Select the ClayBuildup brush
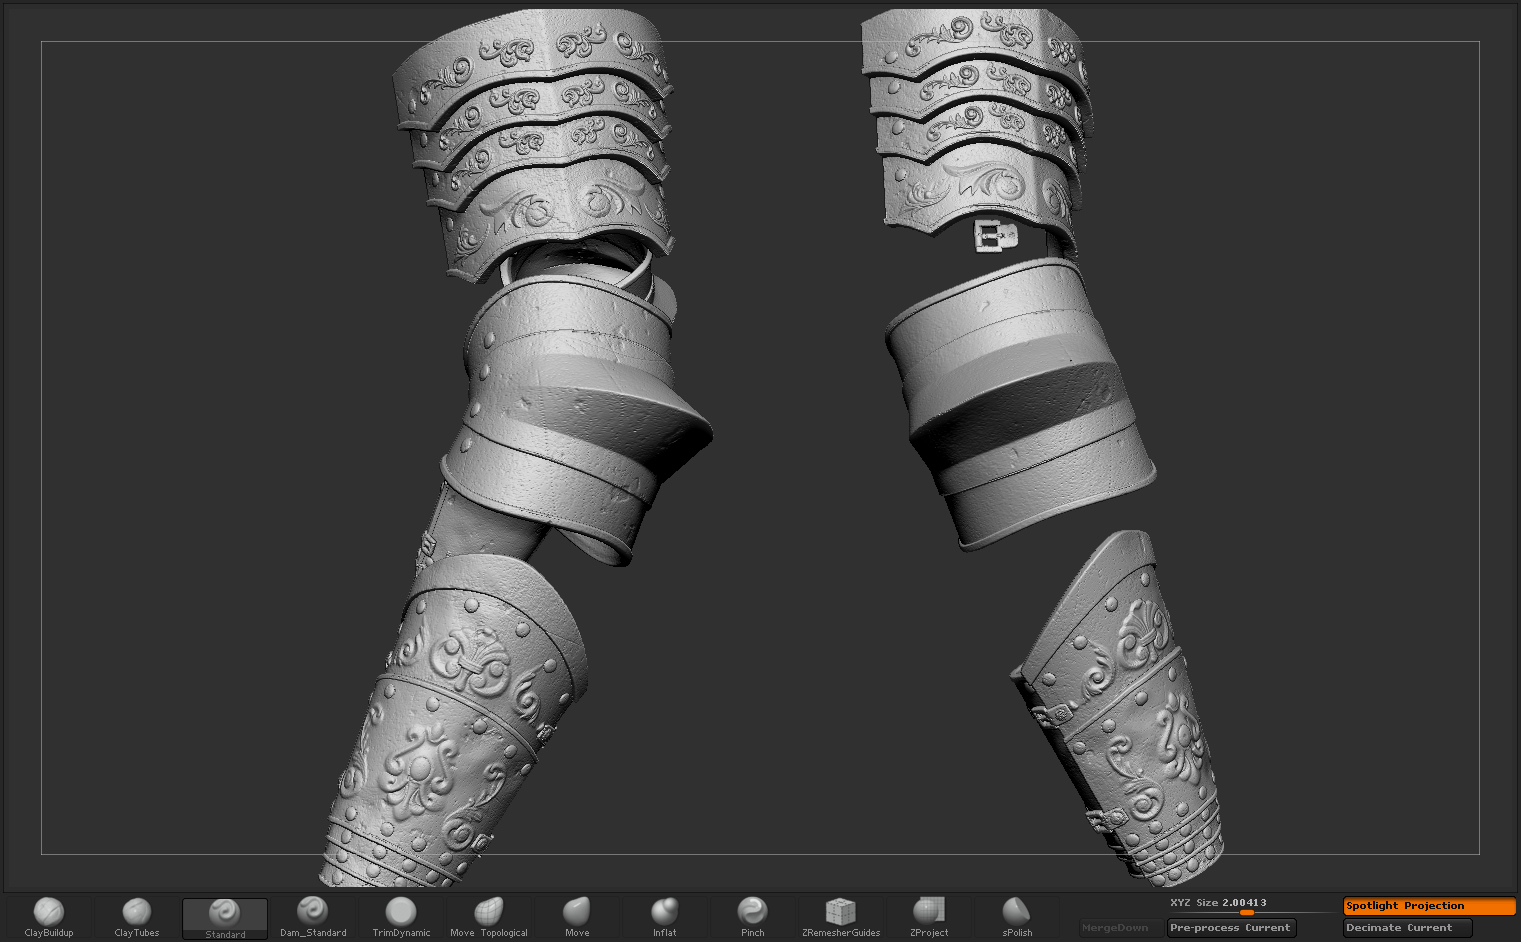Screen dimensions: 1521x942 pyautogui.click(x=49, y=917)
